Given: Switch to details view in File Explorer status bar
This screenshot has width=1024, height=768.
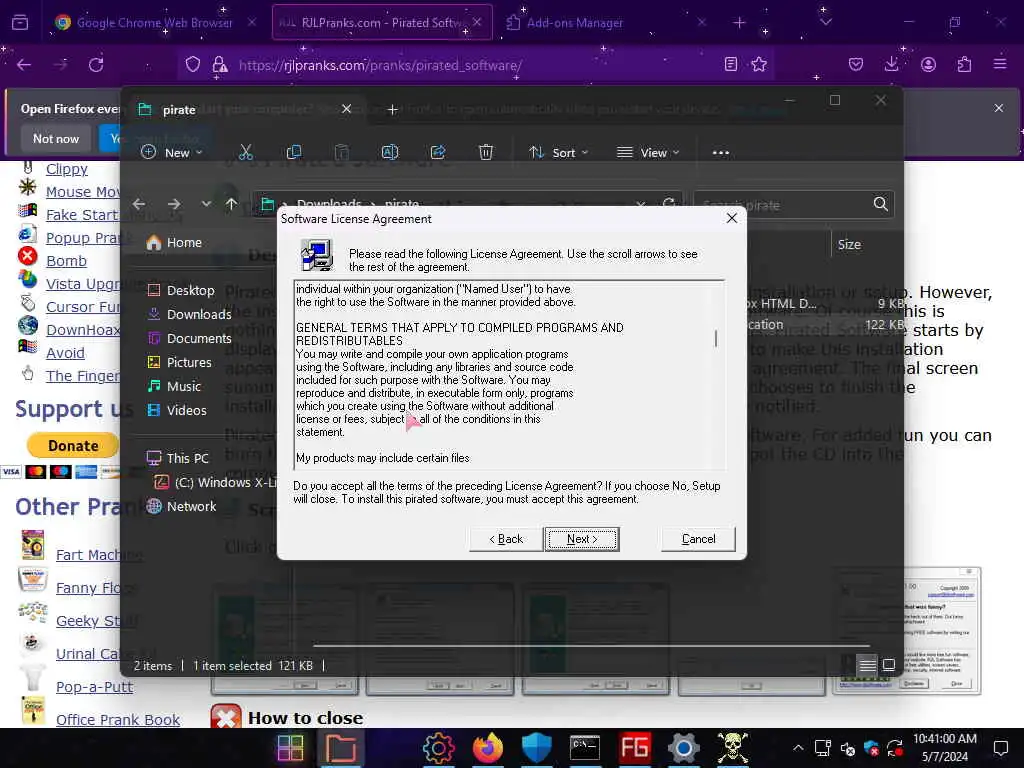Looking at the screenshot, I should tap(867, 665).
